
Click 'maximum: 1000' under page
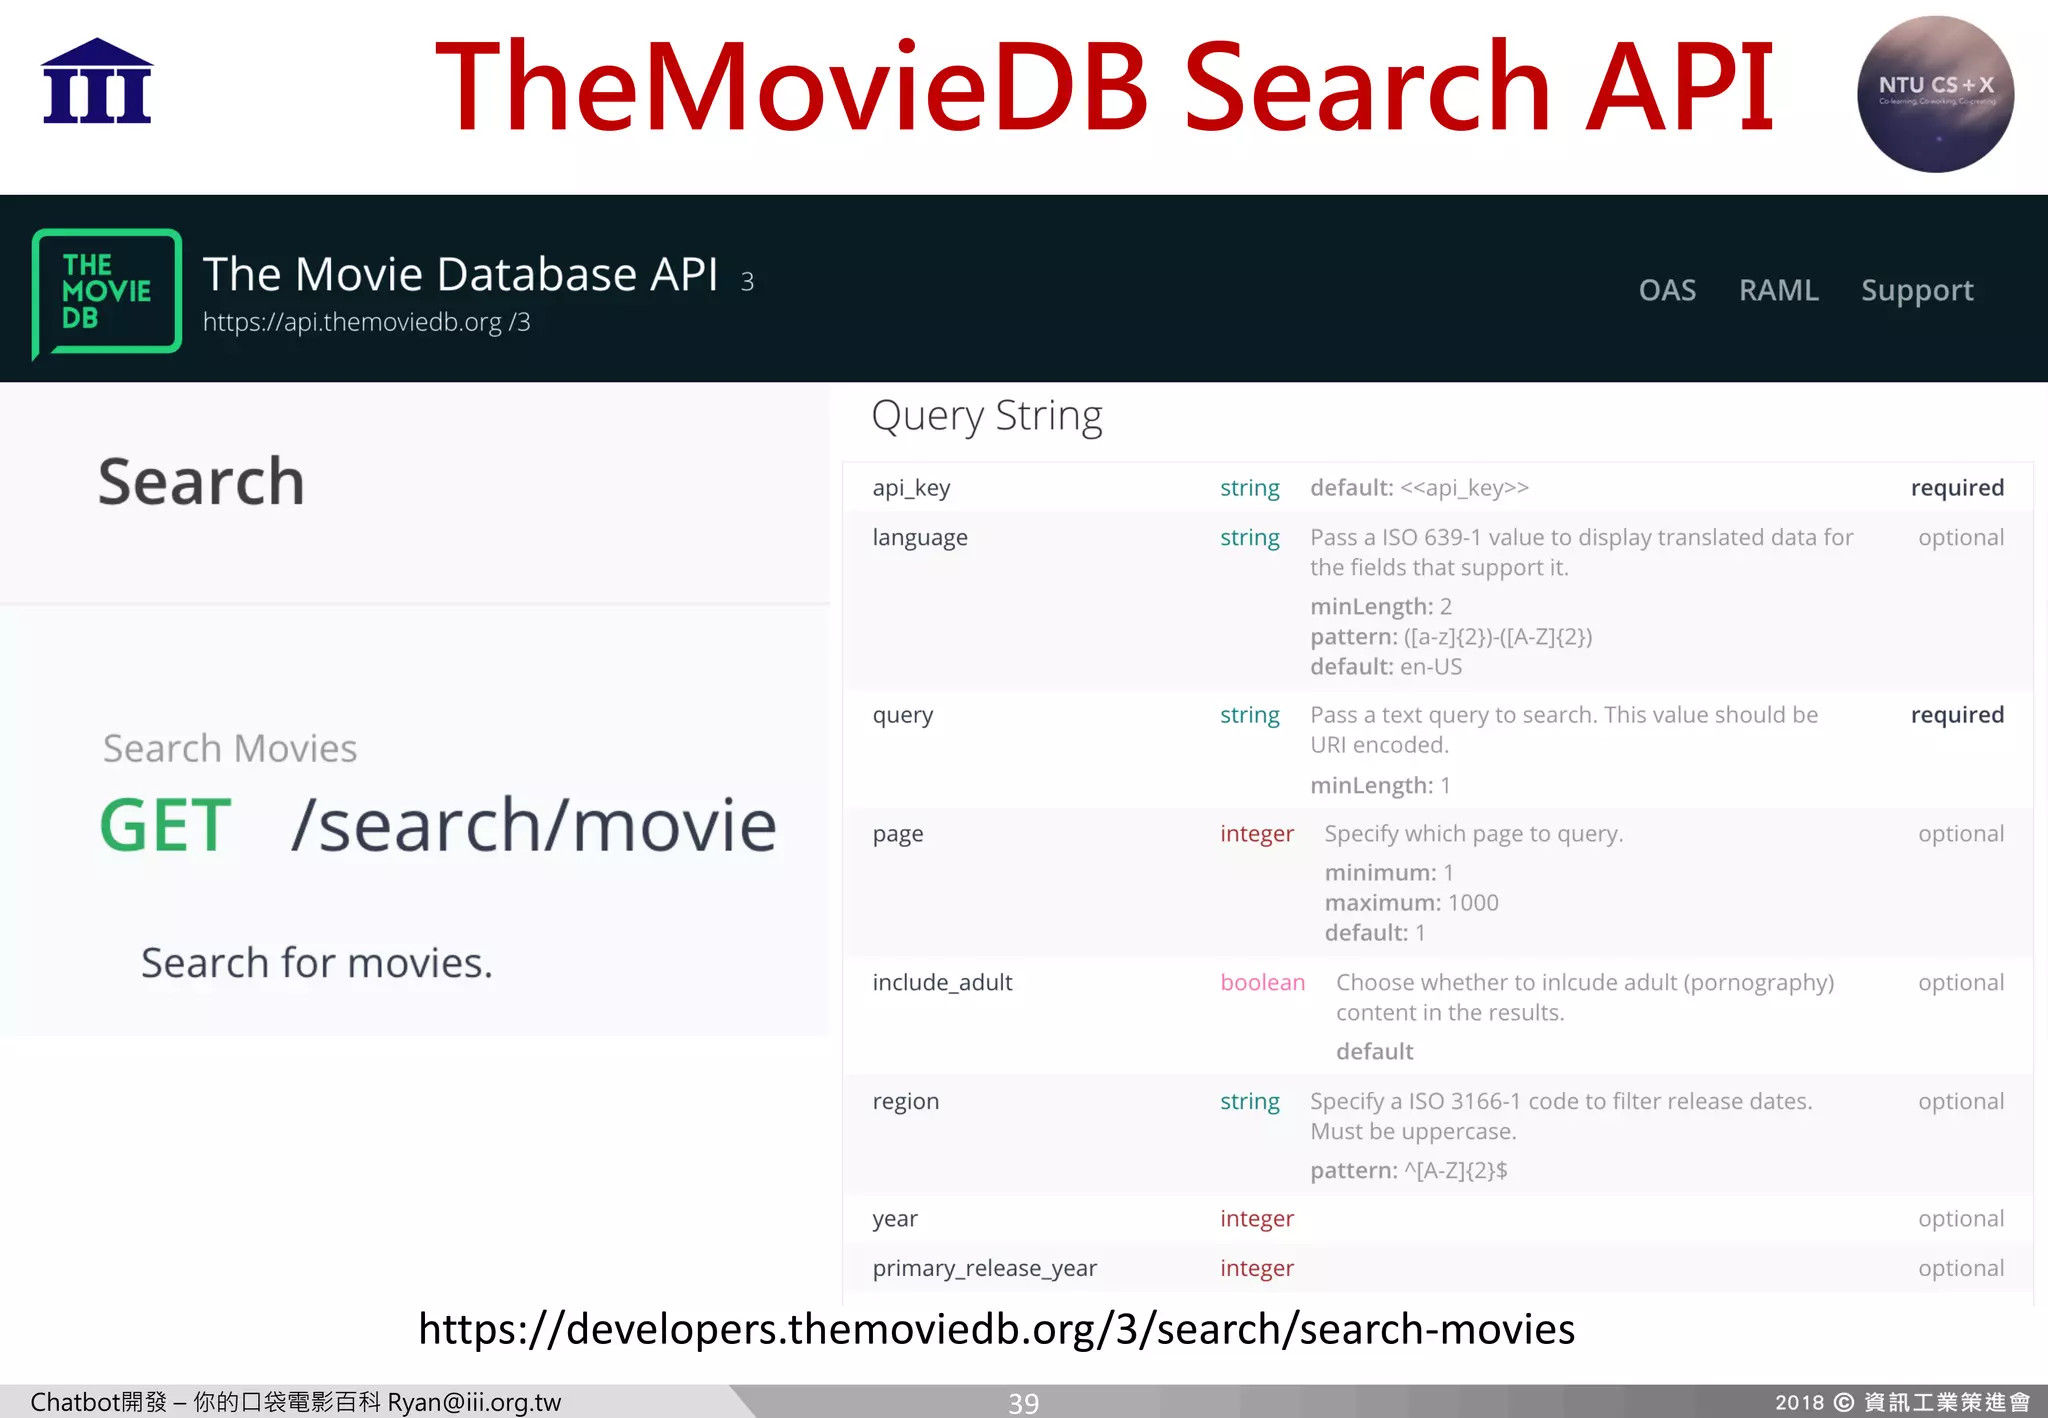coord(1412,903)
